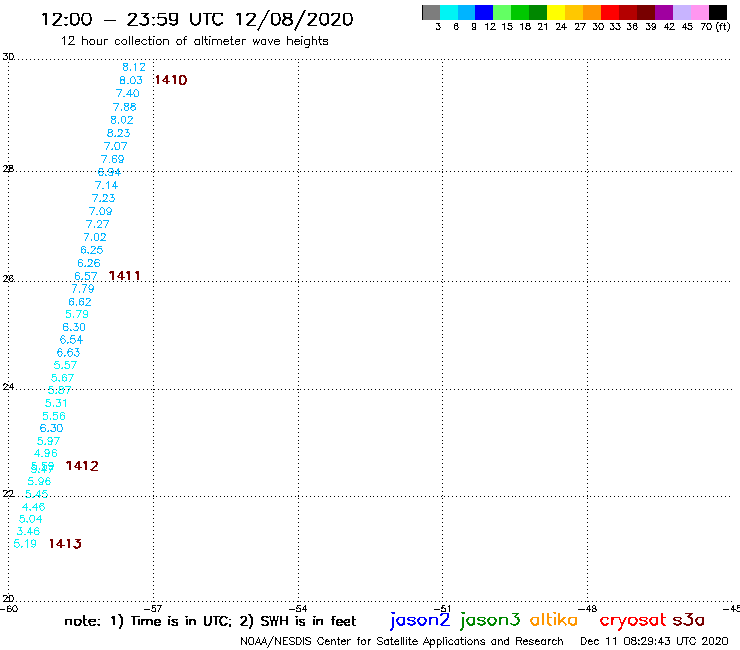Click the note about UTC and SWH feet
Image resolution: width=740 pixels, height=650 pixels.
(210, 621)
